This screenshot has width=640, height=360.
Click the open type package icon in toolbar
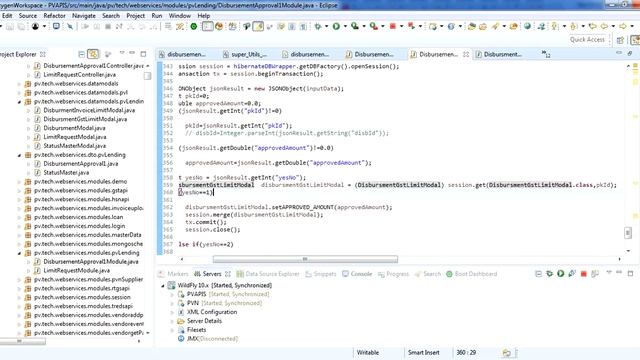[x=472, y=27]
